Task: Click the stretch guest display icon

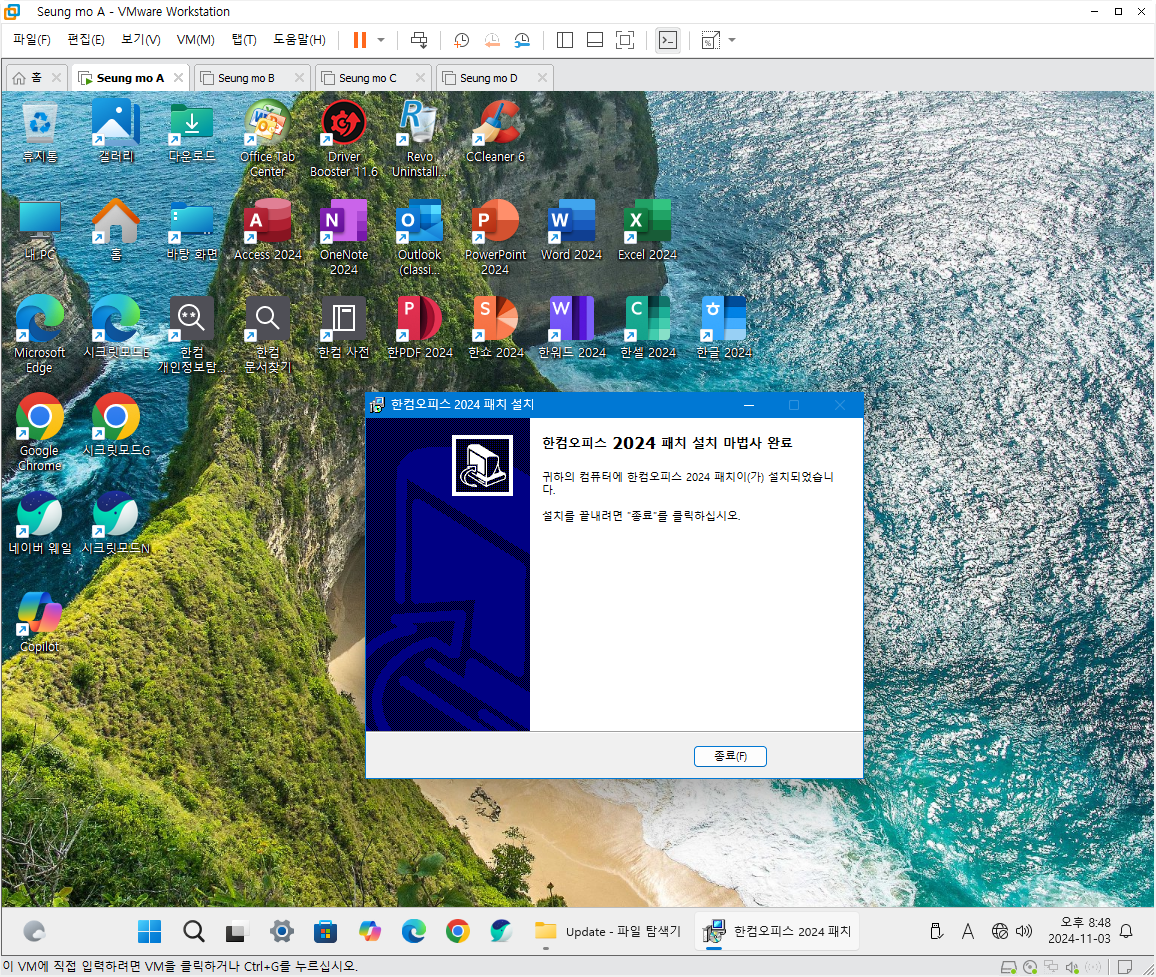Action: (x=710, y=40)
